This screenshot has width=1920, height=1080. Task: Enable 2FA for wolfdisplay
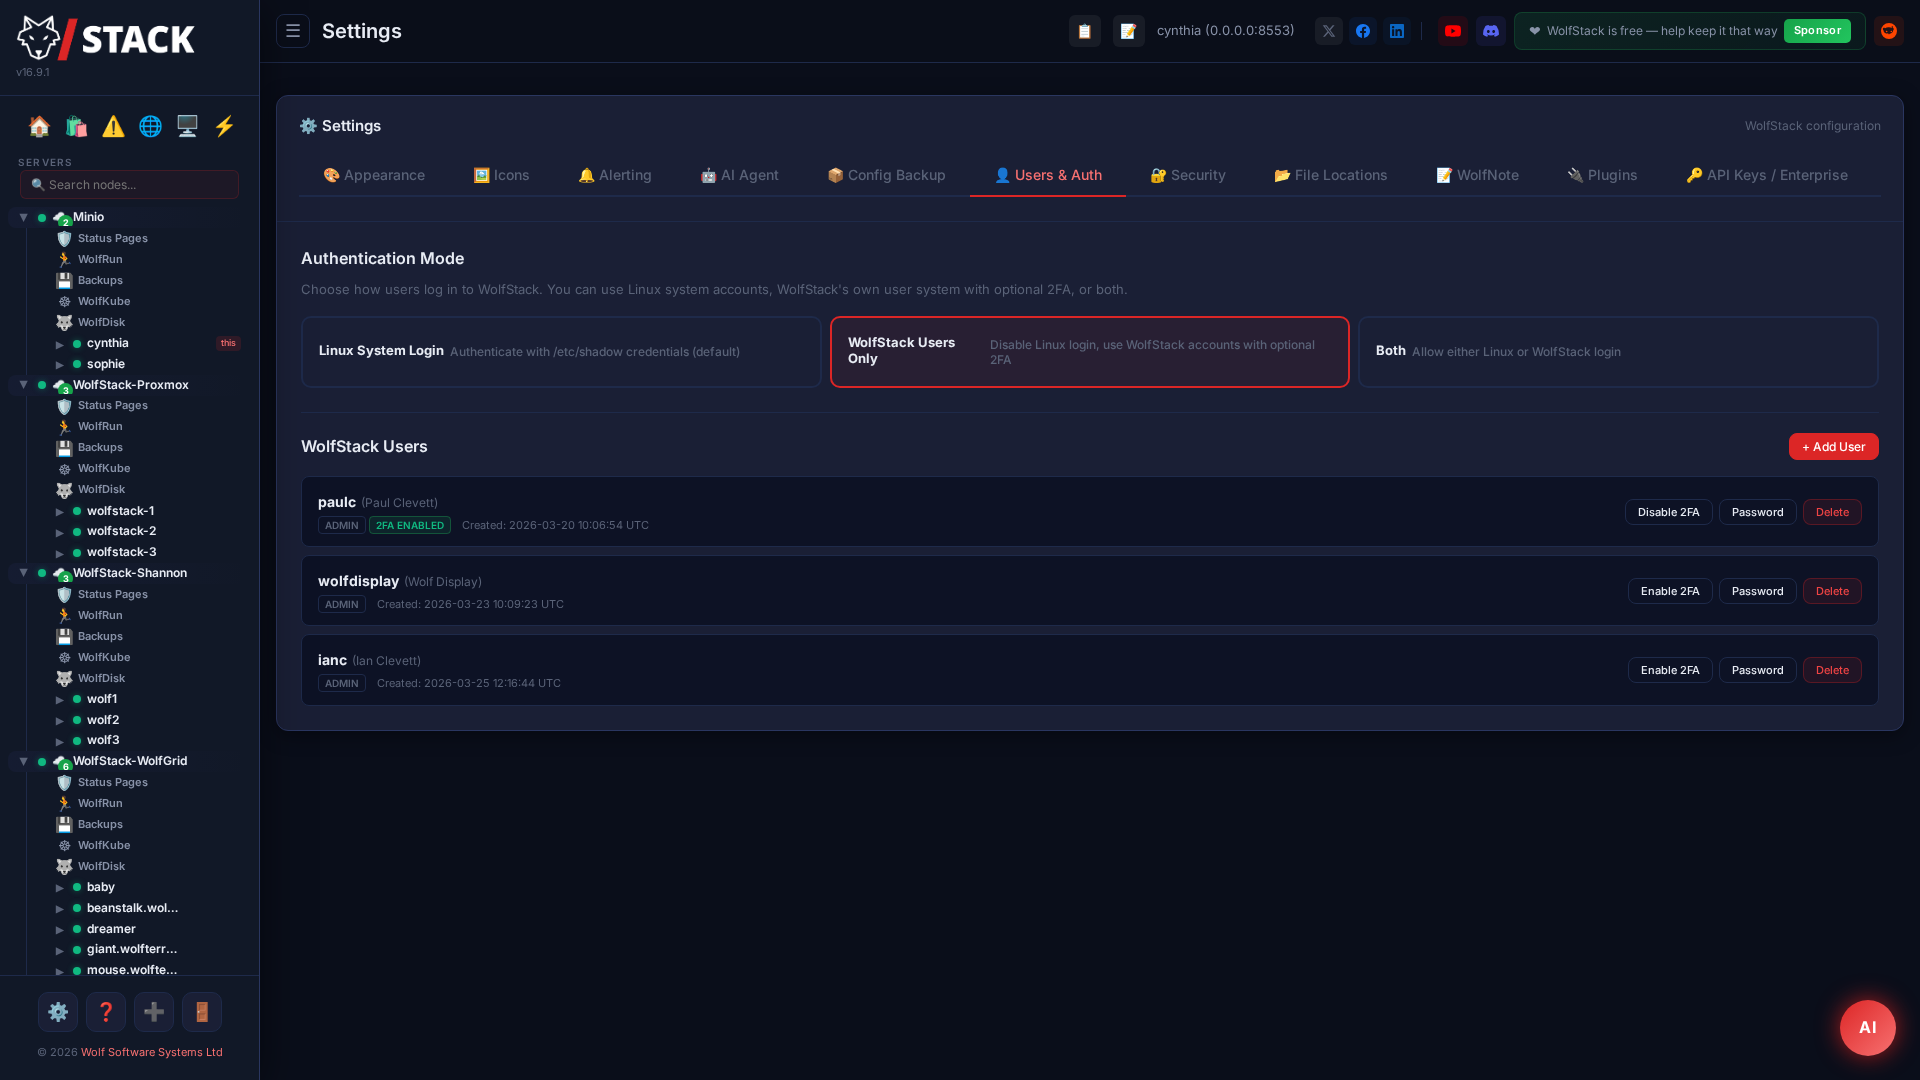coord(1670,591)
